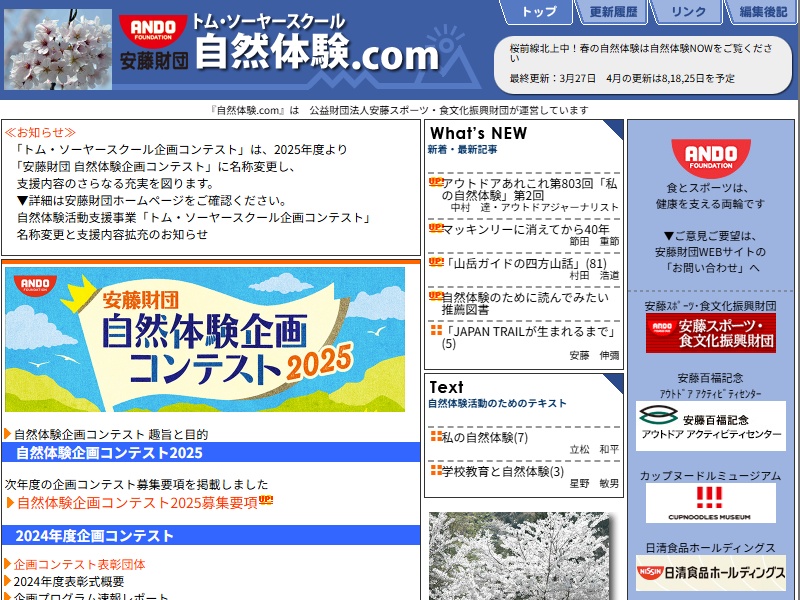The image size is (800, 600).
Task: Click the 節田 重節 author name
Action: (594, 241)
